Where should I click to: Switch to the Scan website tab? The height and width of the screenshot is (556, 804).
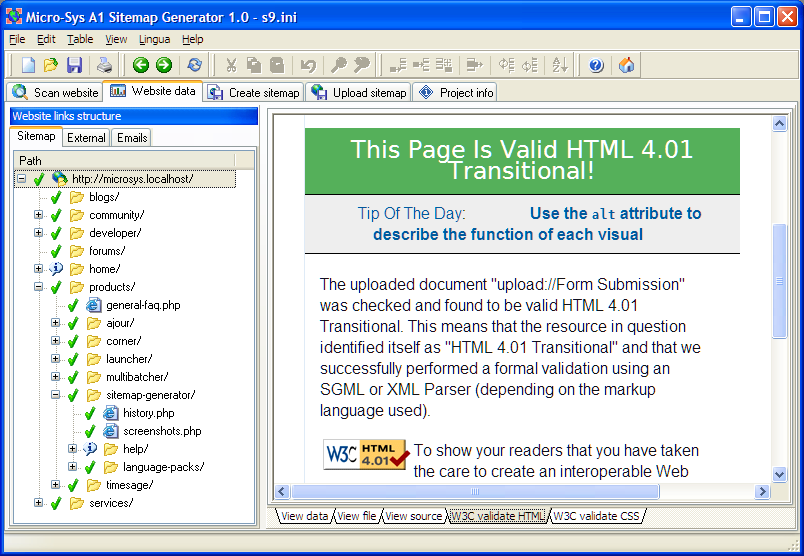pos(55,92)
